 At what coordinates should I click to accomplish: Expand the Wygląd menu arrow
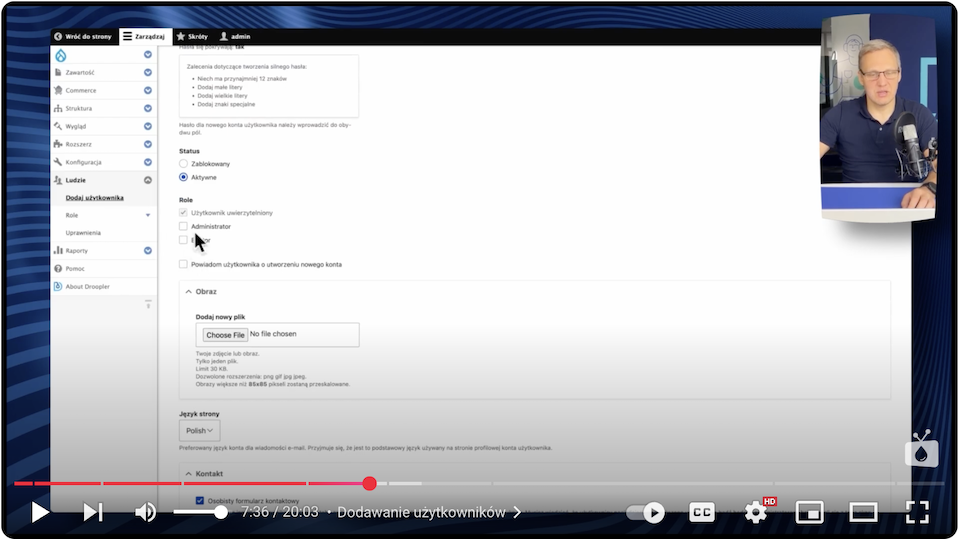[x=148, y=126]
